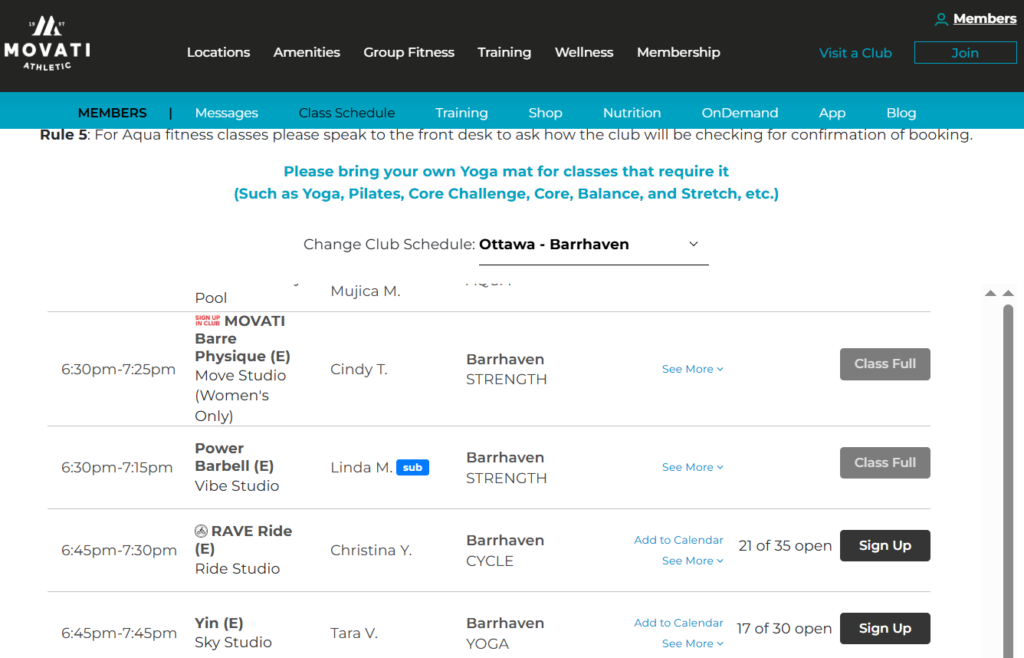Open the Change Club Schedule dropdown

[x=593, y=245]
